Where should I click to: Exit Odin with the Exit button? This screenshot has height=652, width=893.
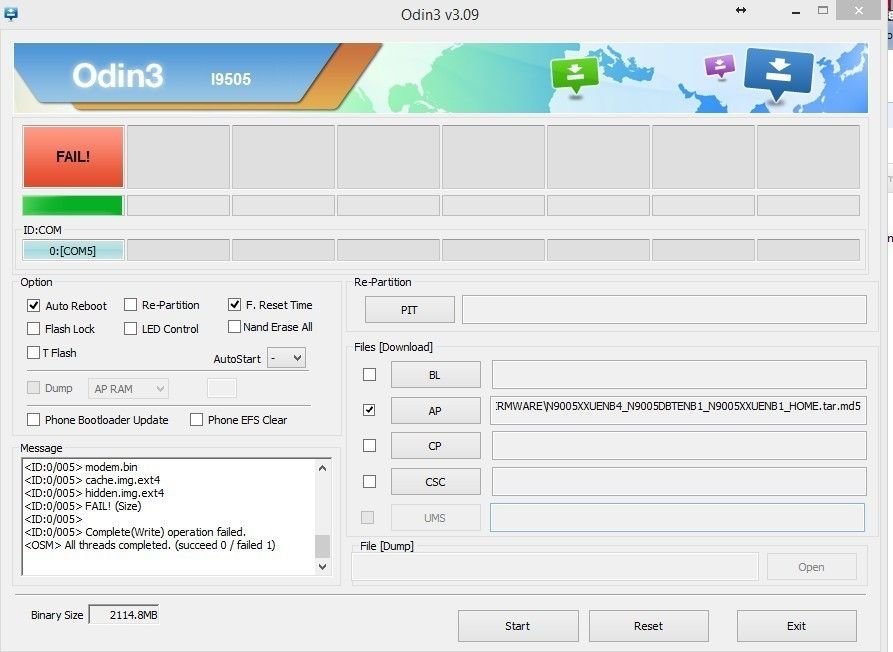coord(796,626)
